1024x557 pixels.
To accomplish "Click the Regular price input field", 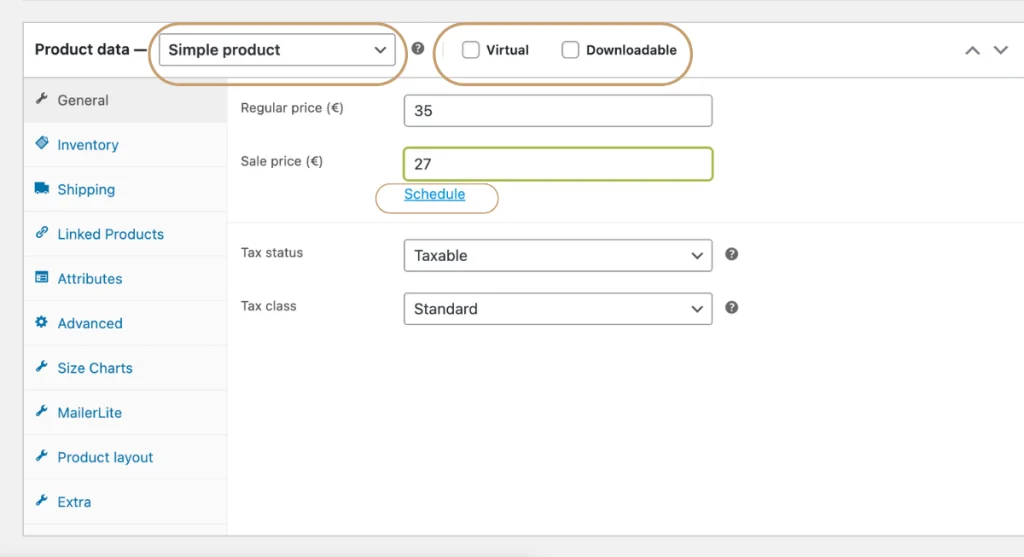I will [x=558, y=110].
